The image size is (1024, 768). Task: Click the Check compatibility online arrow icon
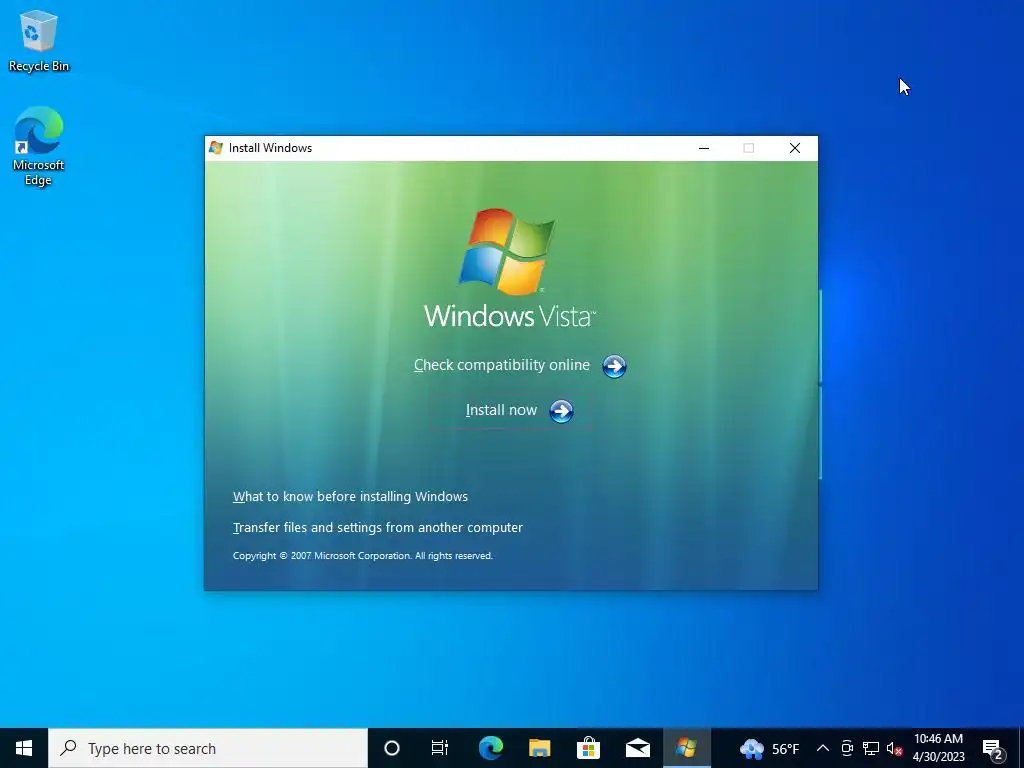pyautogui.click(x=614, y=366)
